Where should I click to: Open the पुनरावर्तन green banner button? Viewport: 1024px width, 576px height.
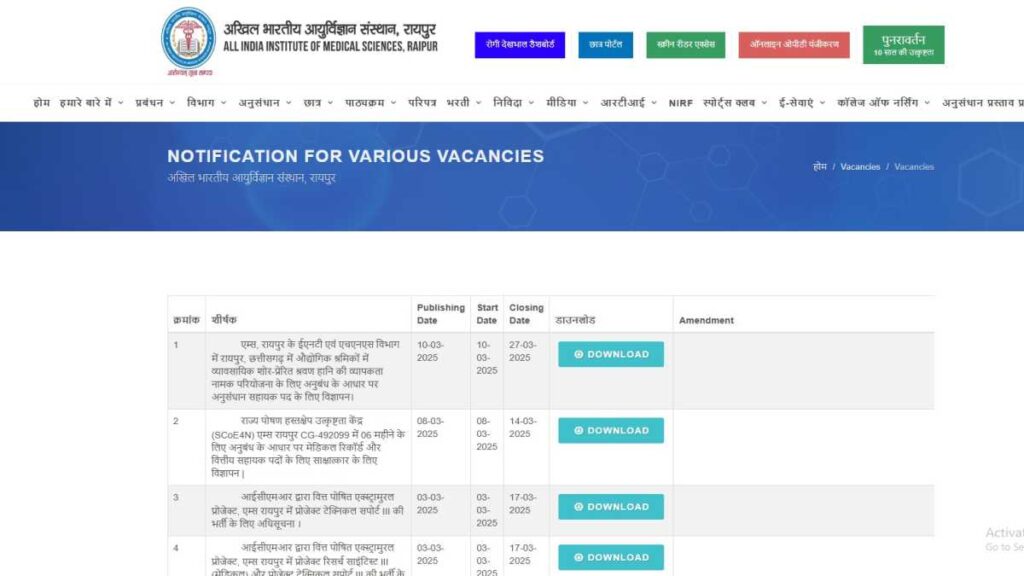pos(903,44)
